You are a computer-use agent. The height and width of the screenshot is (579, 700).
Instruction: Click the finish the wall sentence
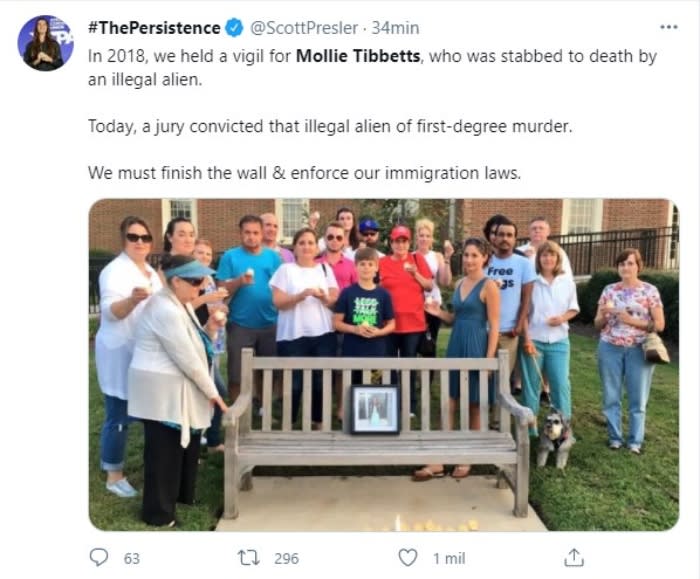pyautogui.click(x=304, y=173)
